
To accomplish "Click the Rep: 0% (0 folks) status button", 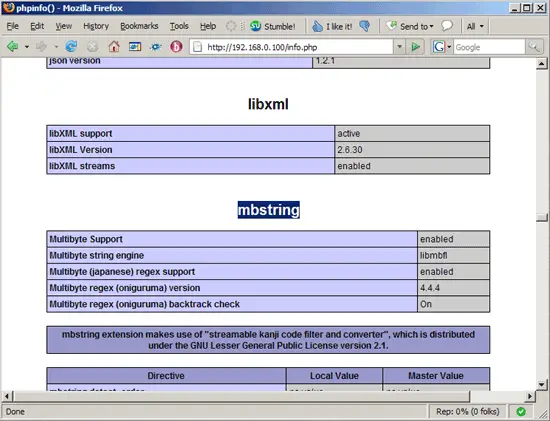I will (467, 411).
